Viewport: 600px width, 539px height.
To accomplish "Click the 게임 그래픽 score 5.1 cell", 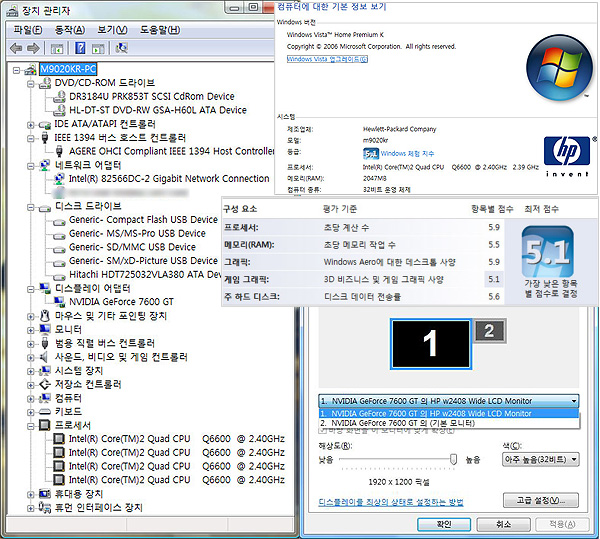I will [494, 279].
